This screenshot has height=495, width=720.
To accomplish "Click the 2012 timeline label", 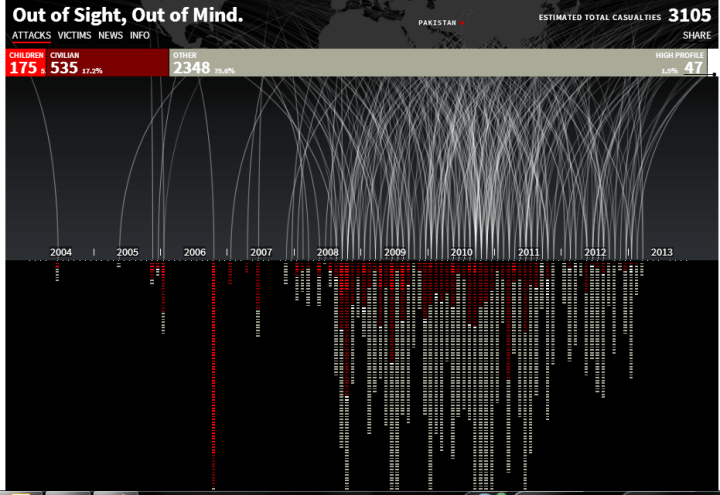I will tap(595, 252).
